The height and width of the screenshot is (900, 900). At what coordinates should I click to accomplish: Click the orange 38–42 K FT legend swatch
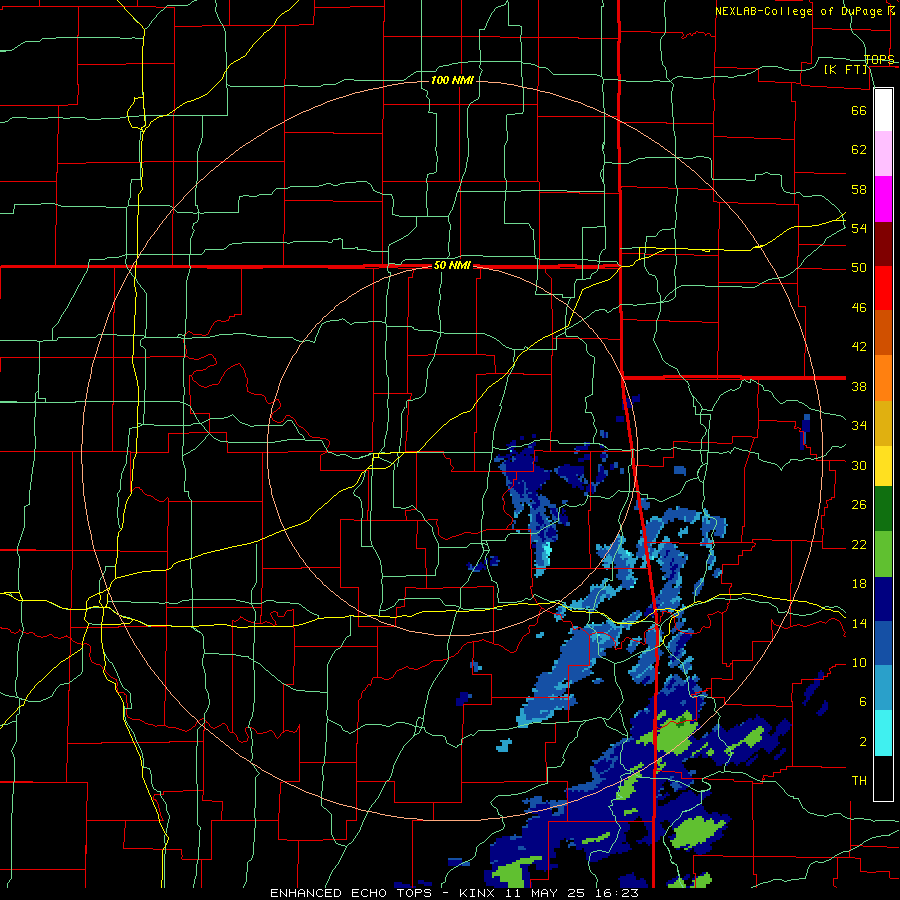(x=883, y=378)
